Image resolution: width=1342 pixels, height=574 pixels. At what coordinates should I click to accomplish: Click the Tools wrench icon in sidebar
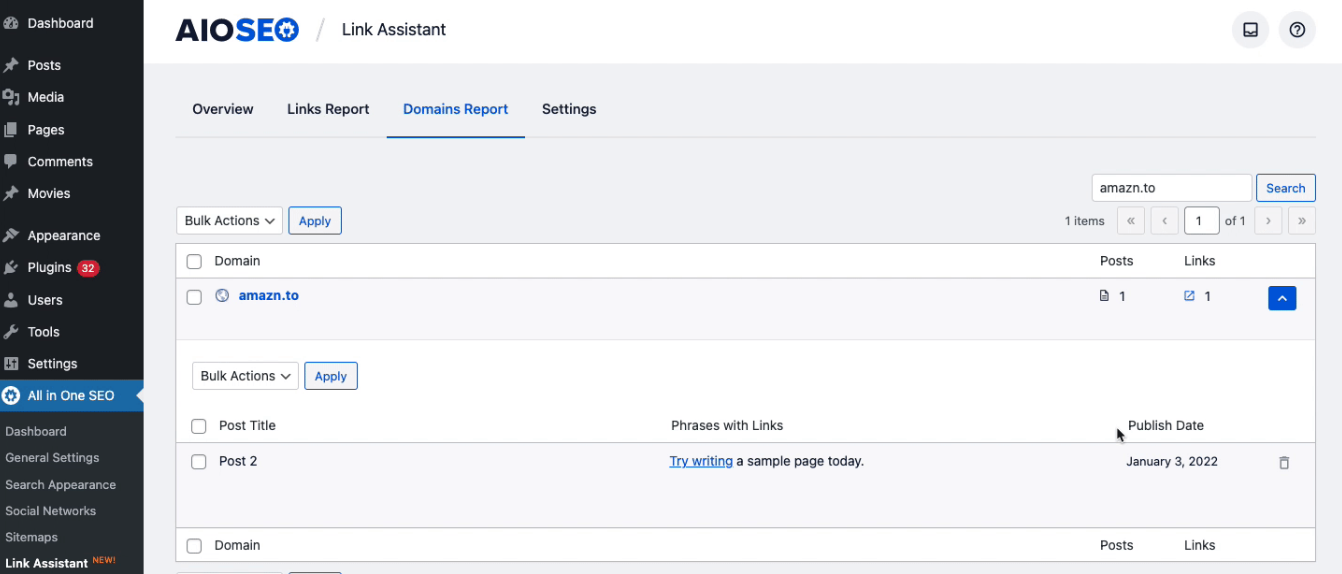11,331
